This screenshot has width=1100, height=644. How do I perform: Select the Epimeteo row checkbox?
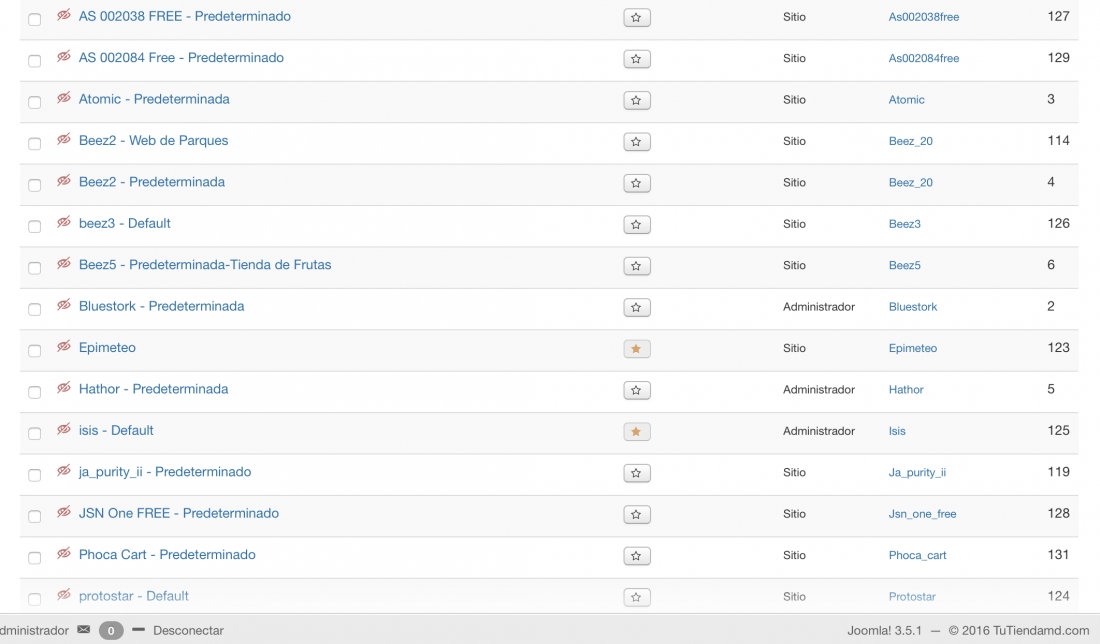click(34, 350)
